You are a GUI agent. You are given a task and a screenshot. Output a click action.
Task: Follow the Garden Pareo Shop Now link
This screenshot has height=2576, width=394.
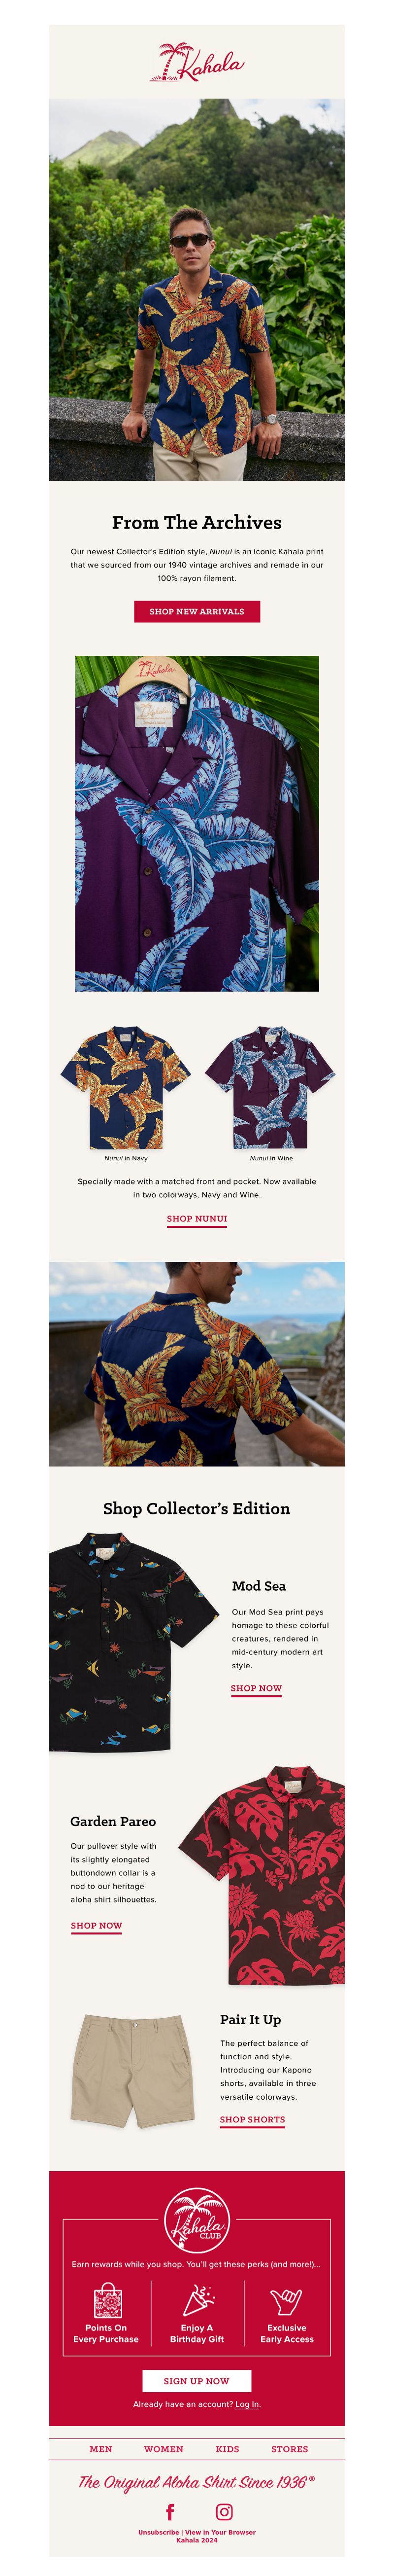pos(96,1925)
